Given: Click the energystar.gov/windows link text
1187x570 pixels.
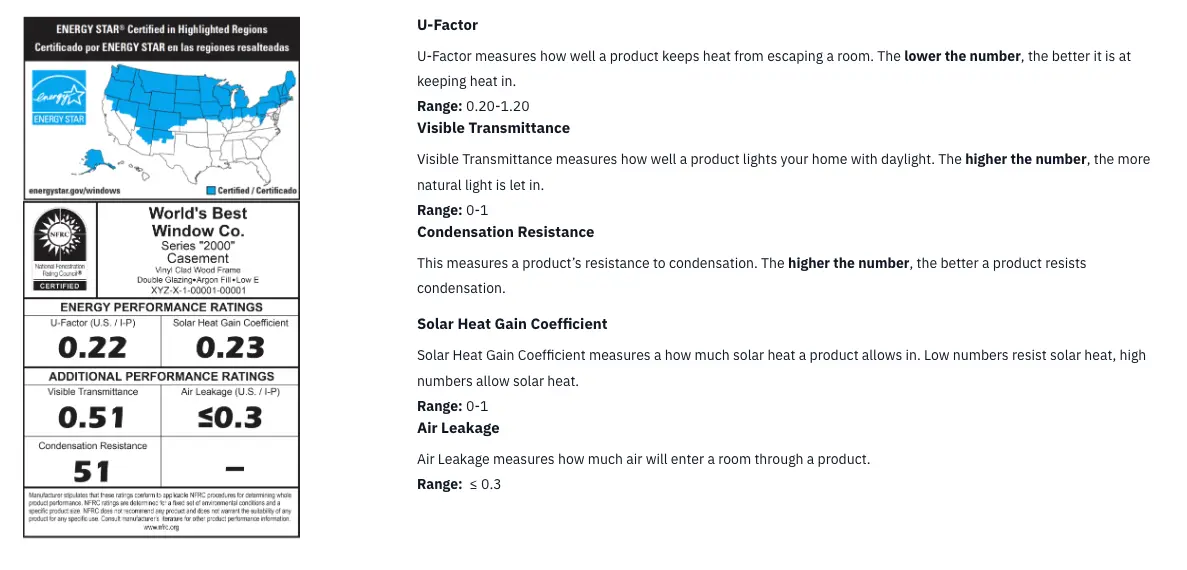Looking at the screenshot, I should [74, 192].
